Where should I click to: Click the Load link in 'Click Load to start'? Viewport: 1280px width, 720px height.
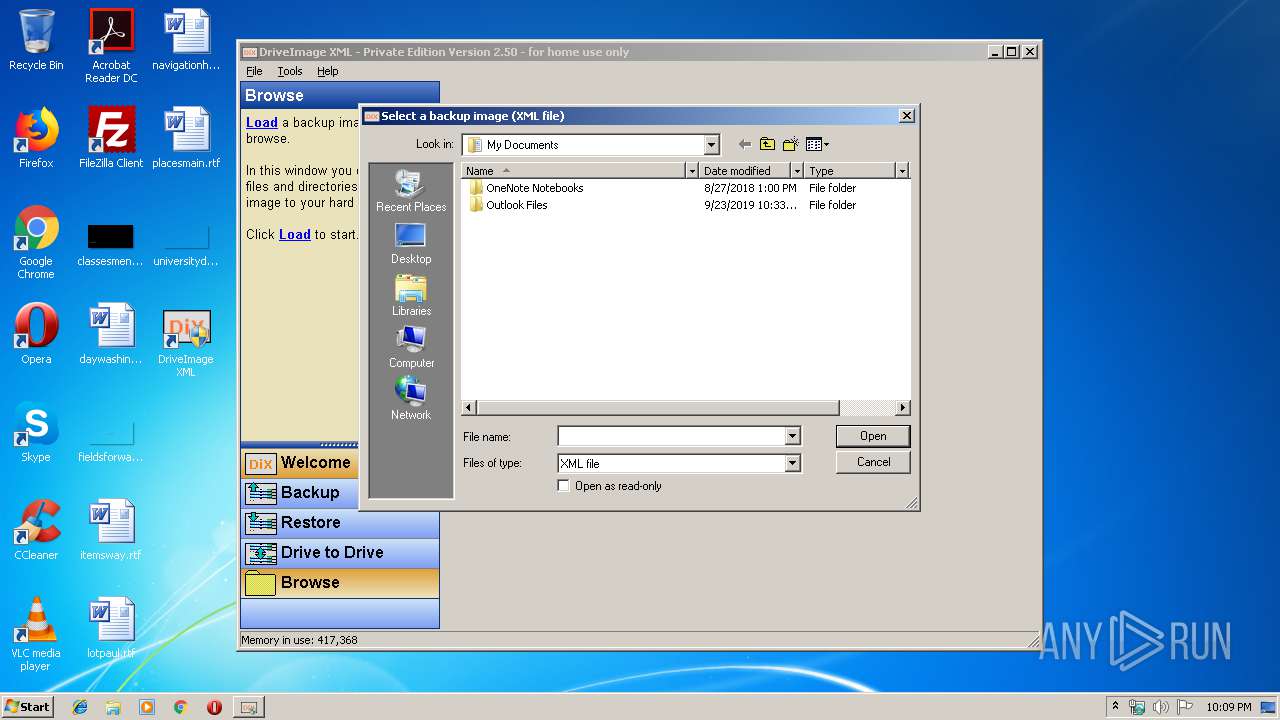(295, 235)
